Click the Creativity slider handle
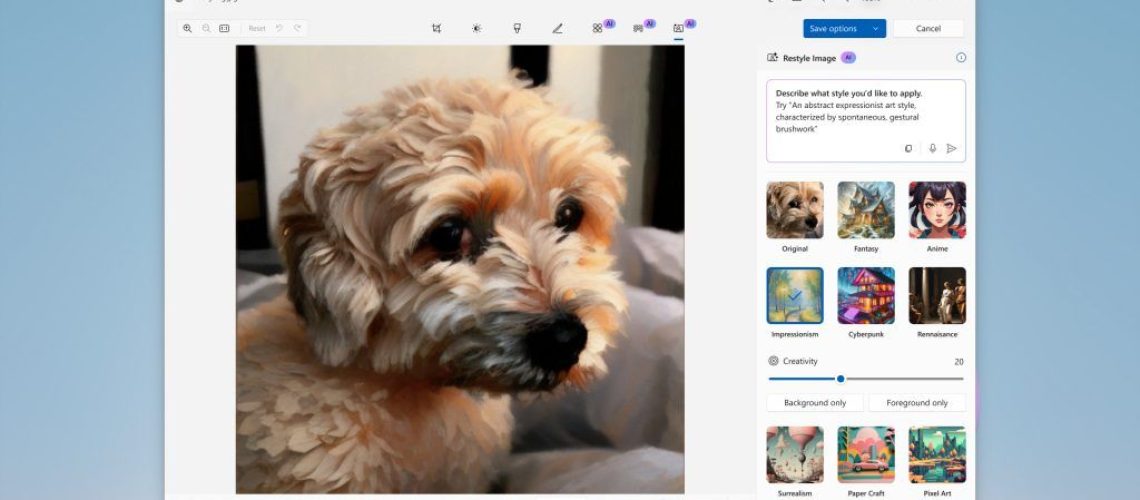The width and height of the screenshot is (1140, 500). coord(840,379)
